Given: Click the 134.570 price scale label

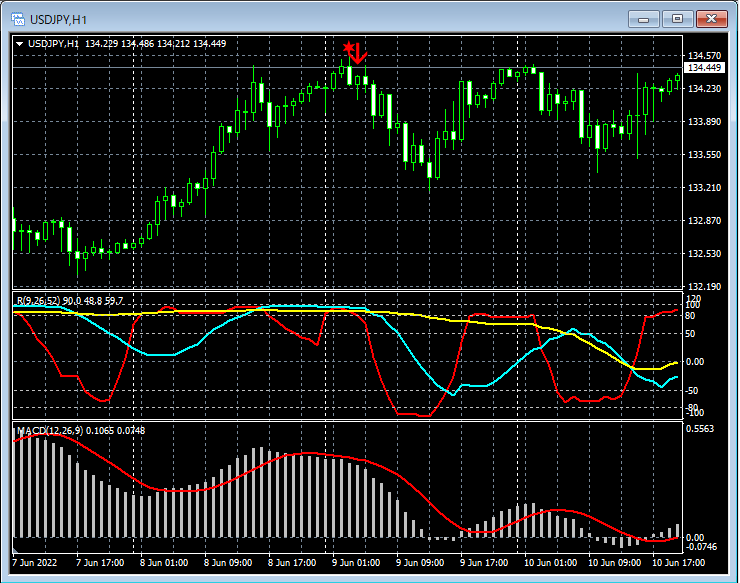Looking at the screenshot, I should click(705, 56).
